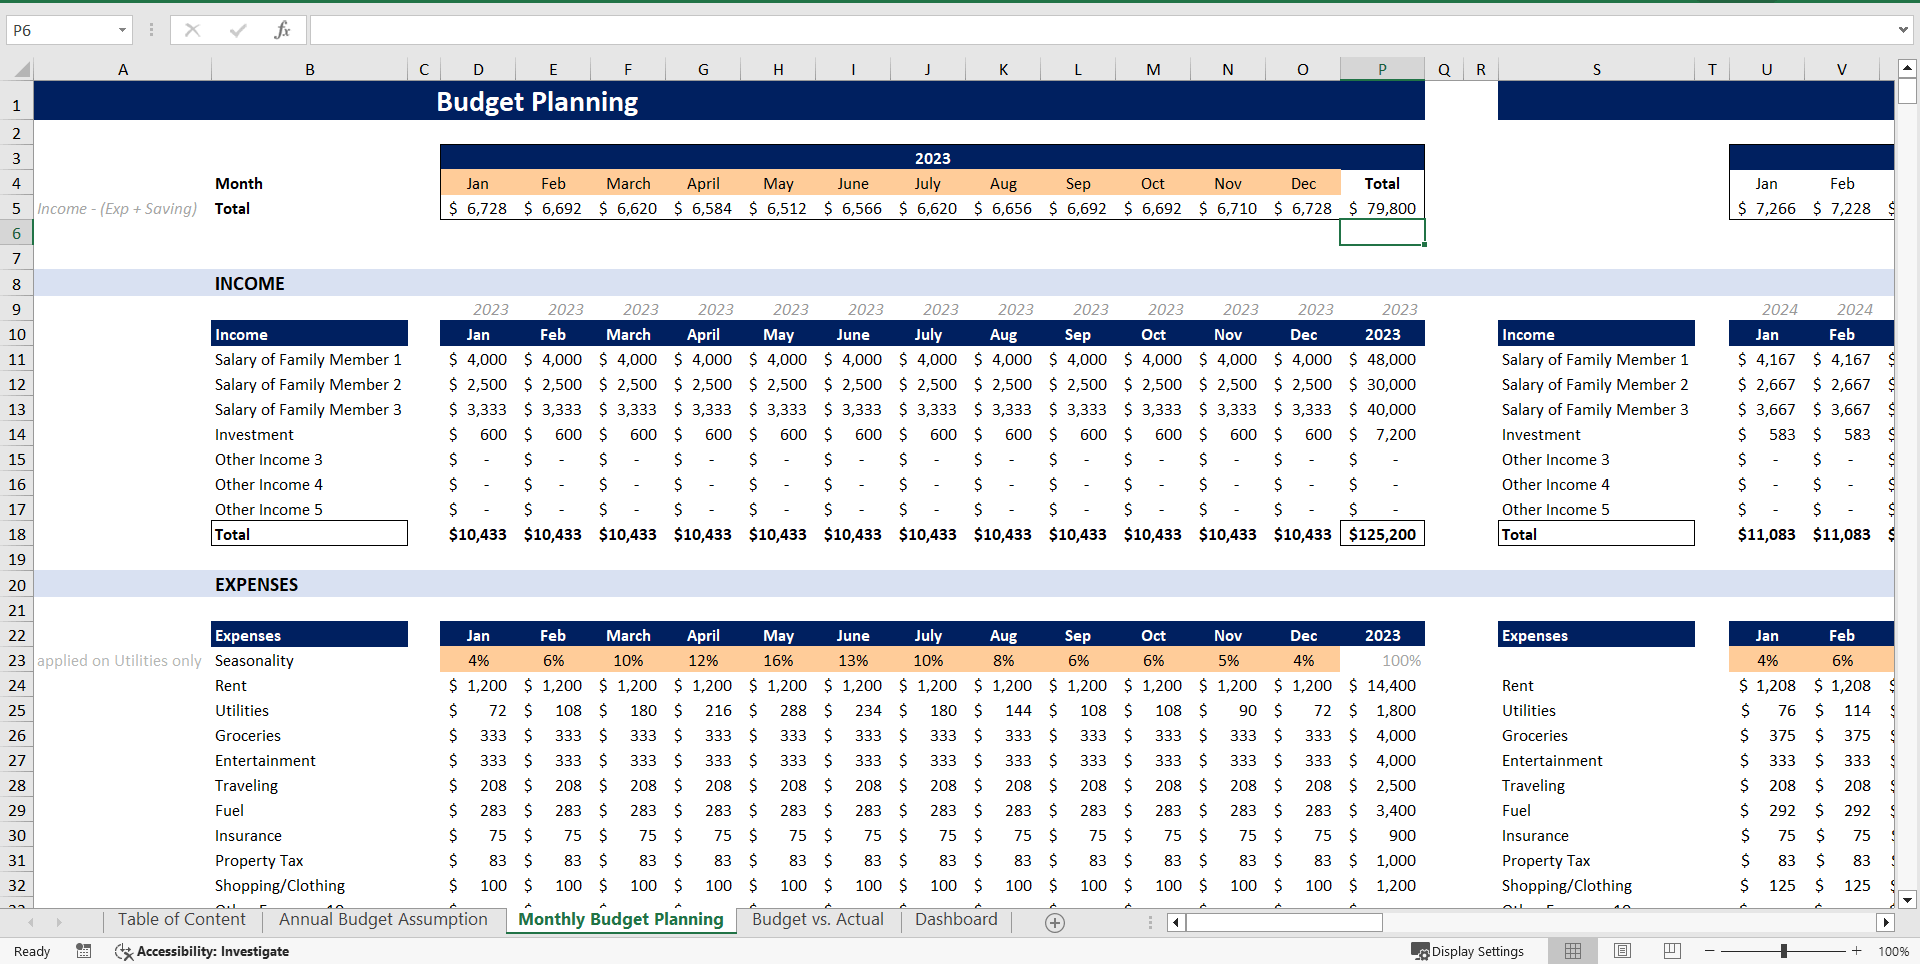Switch to Normal view
1920x966 pixels.
point(1573,951)
